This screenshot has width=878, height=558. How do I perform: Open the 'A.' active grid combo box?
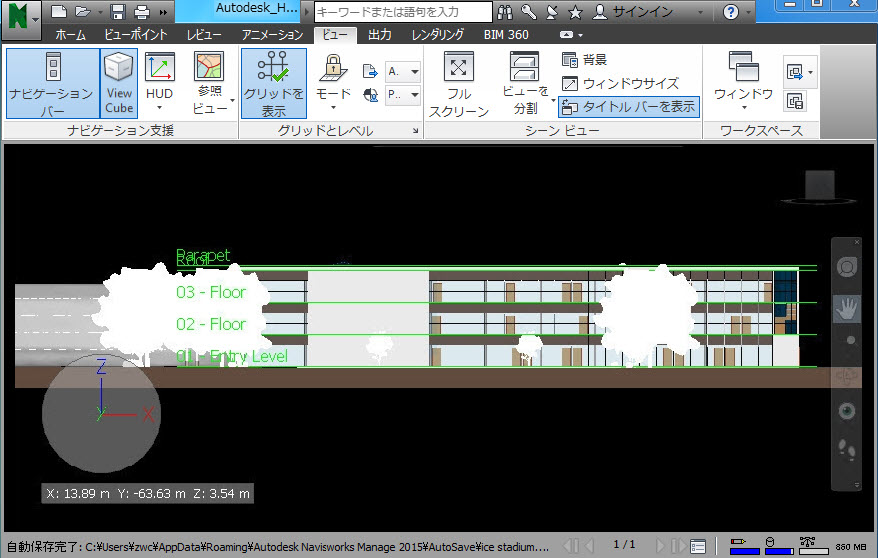coord(403,72)
